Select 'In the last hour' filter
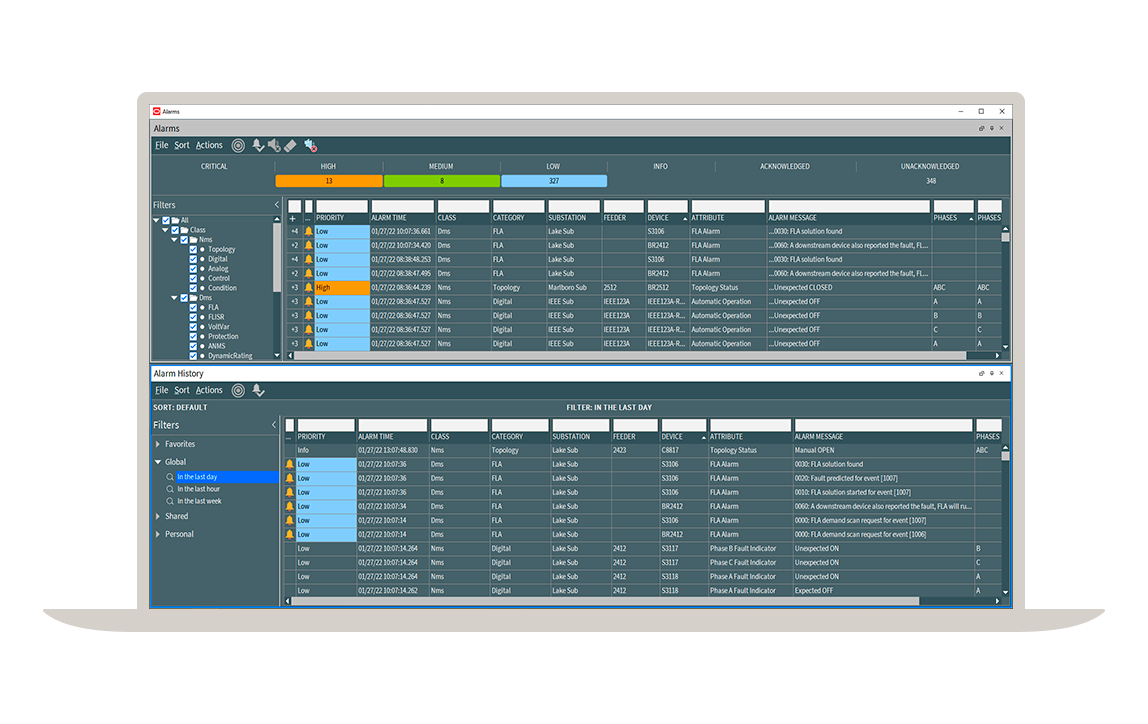Screen dimensions: 1148x724 [x=198, y=489]
